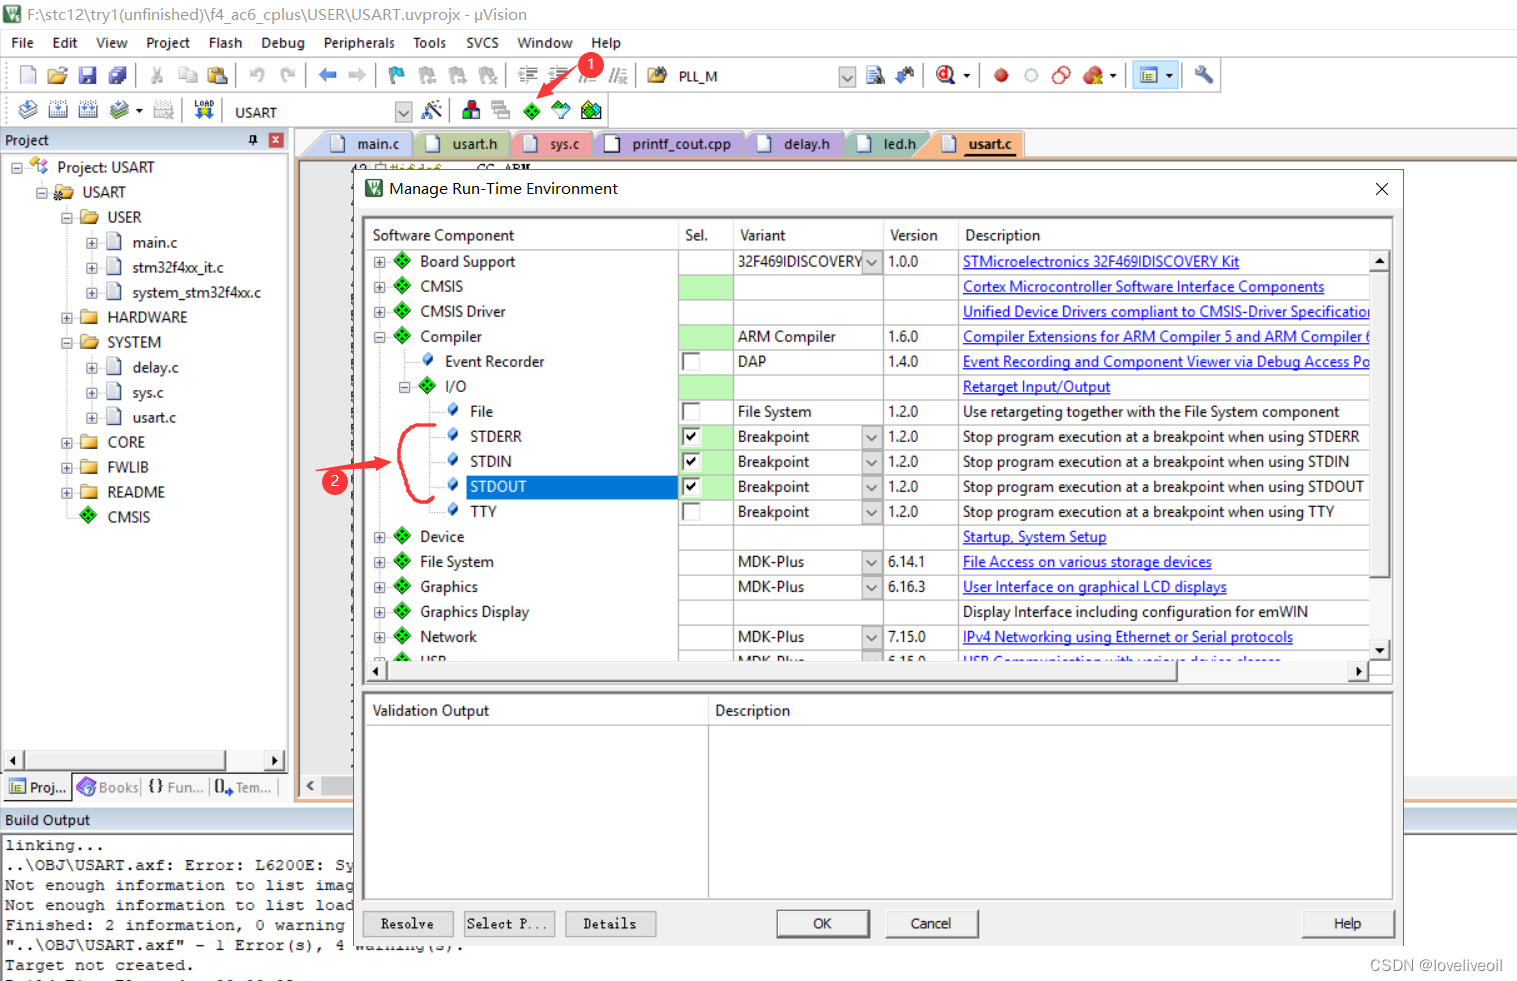
Task: Select main.c in the Project tree
Action: click(x=154, y=243)
